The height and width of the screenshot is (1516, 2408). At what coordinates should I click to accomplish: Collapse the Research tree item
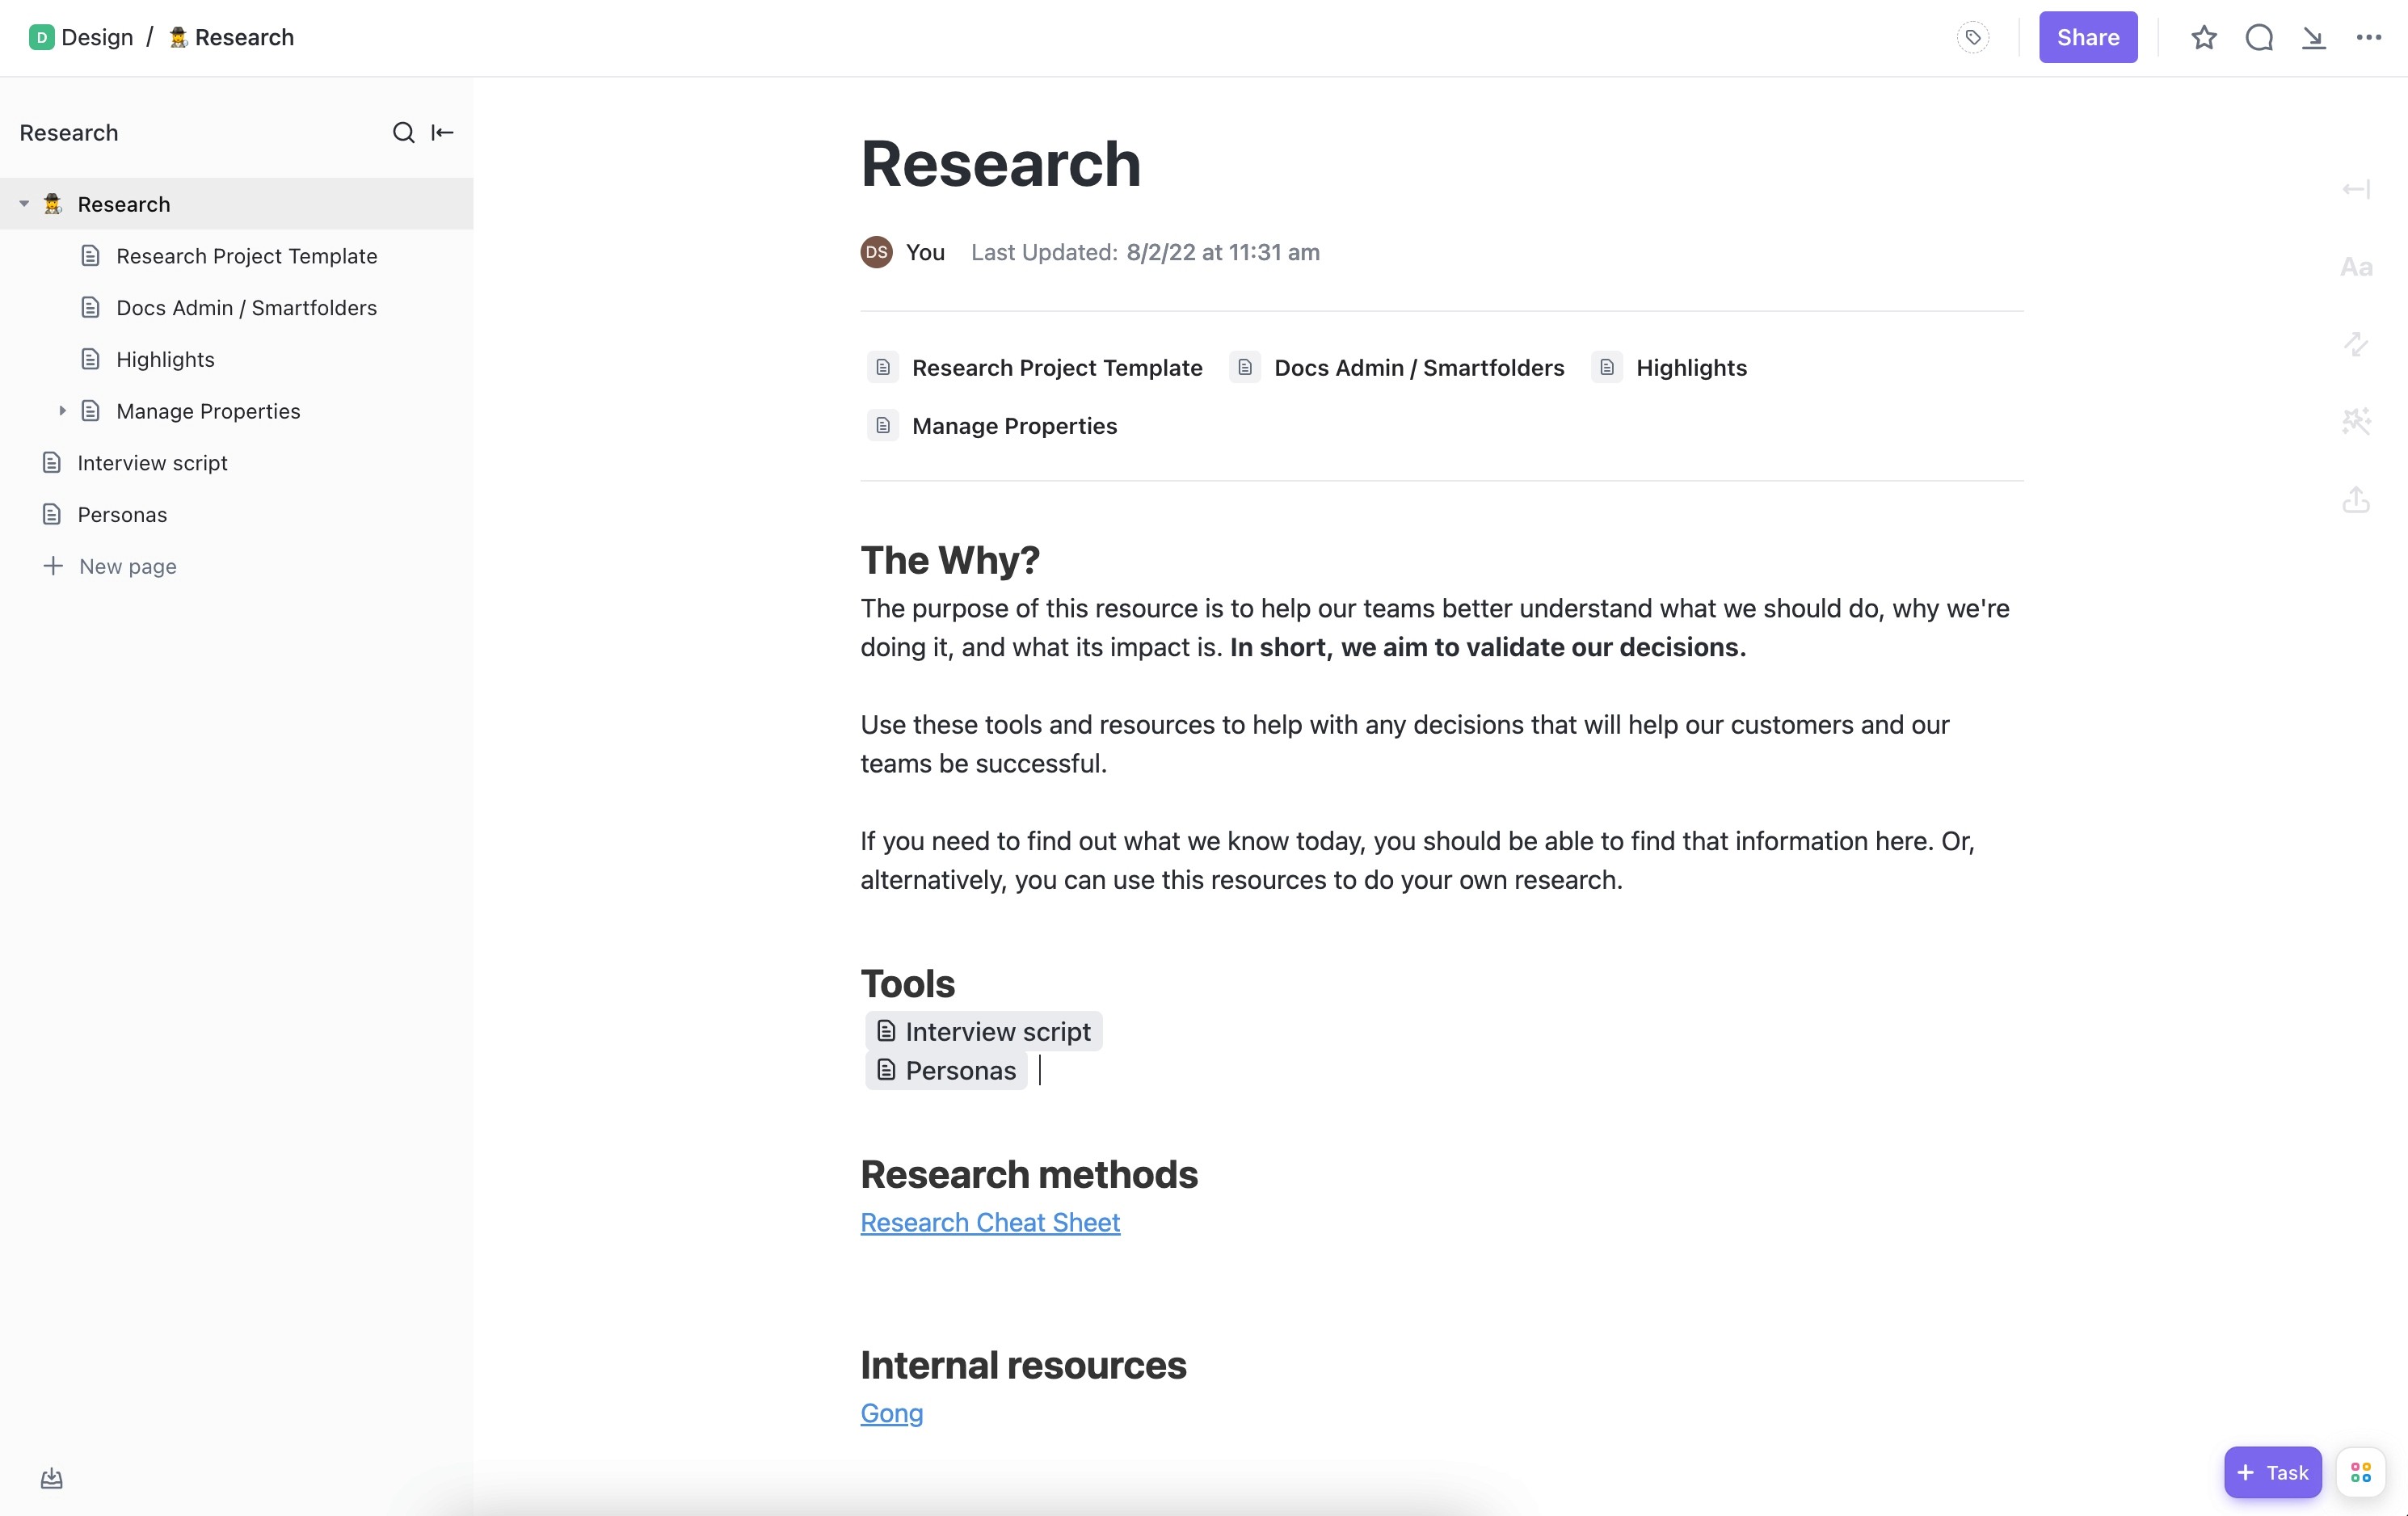coord(24,204)
